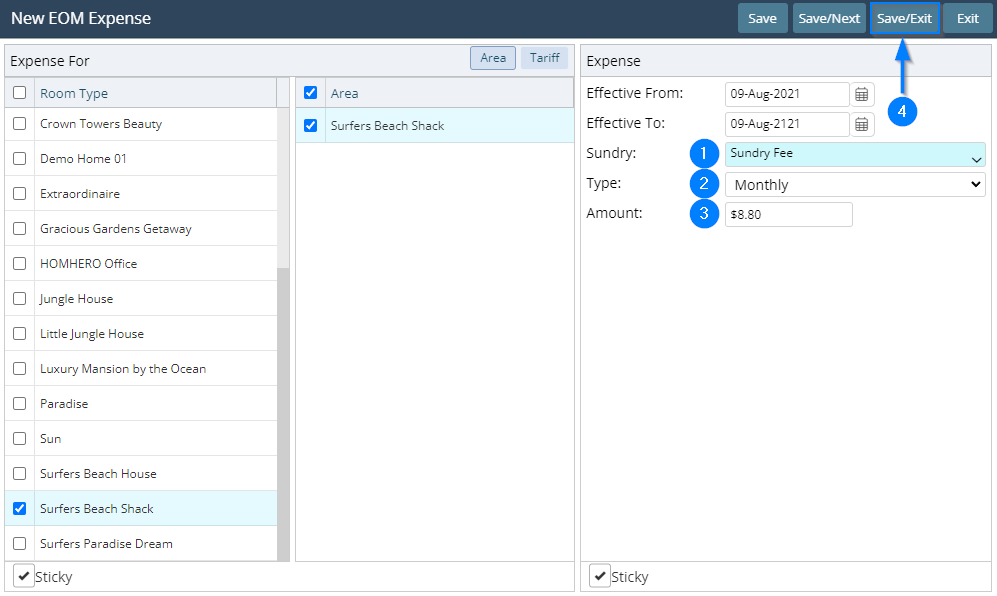Tick the Paradise room type checkbox
Screen dimensions: 997x596
[19, 404]
